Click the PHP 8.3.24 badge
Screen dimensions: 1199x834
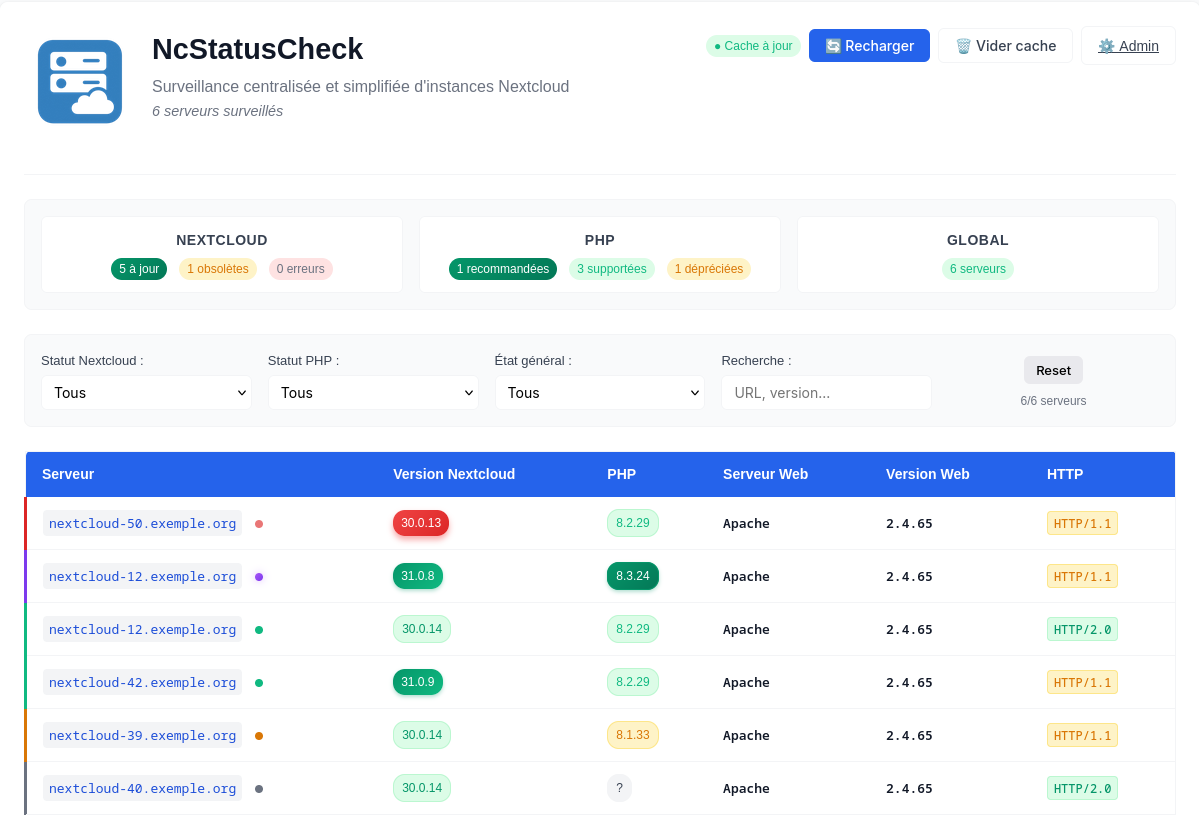[633, 576]
